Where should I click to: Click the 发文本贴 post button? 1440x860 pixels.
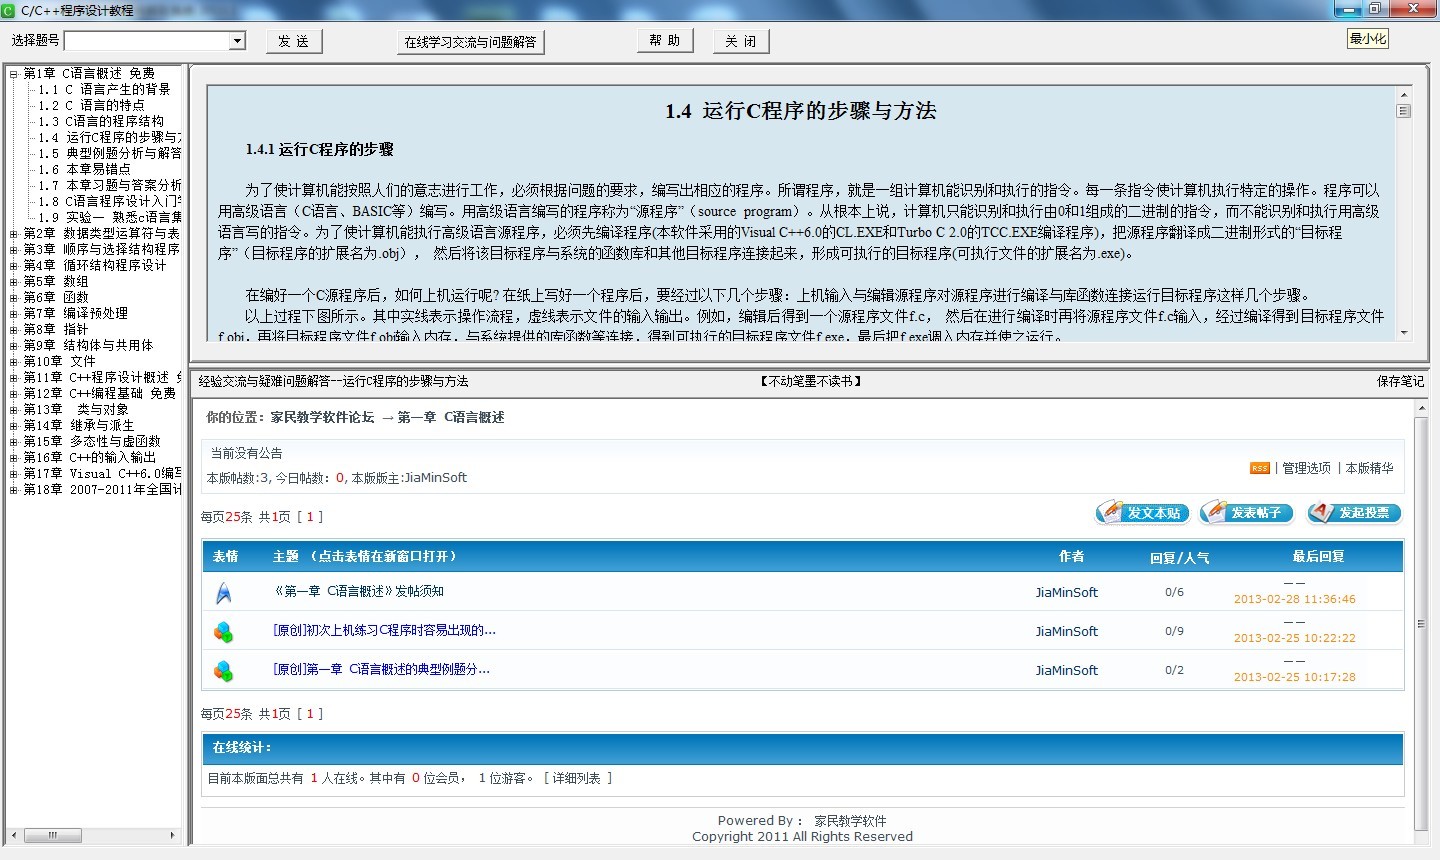tap(1143, 513)
